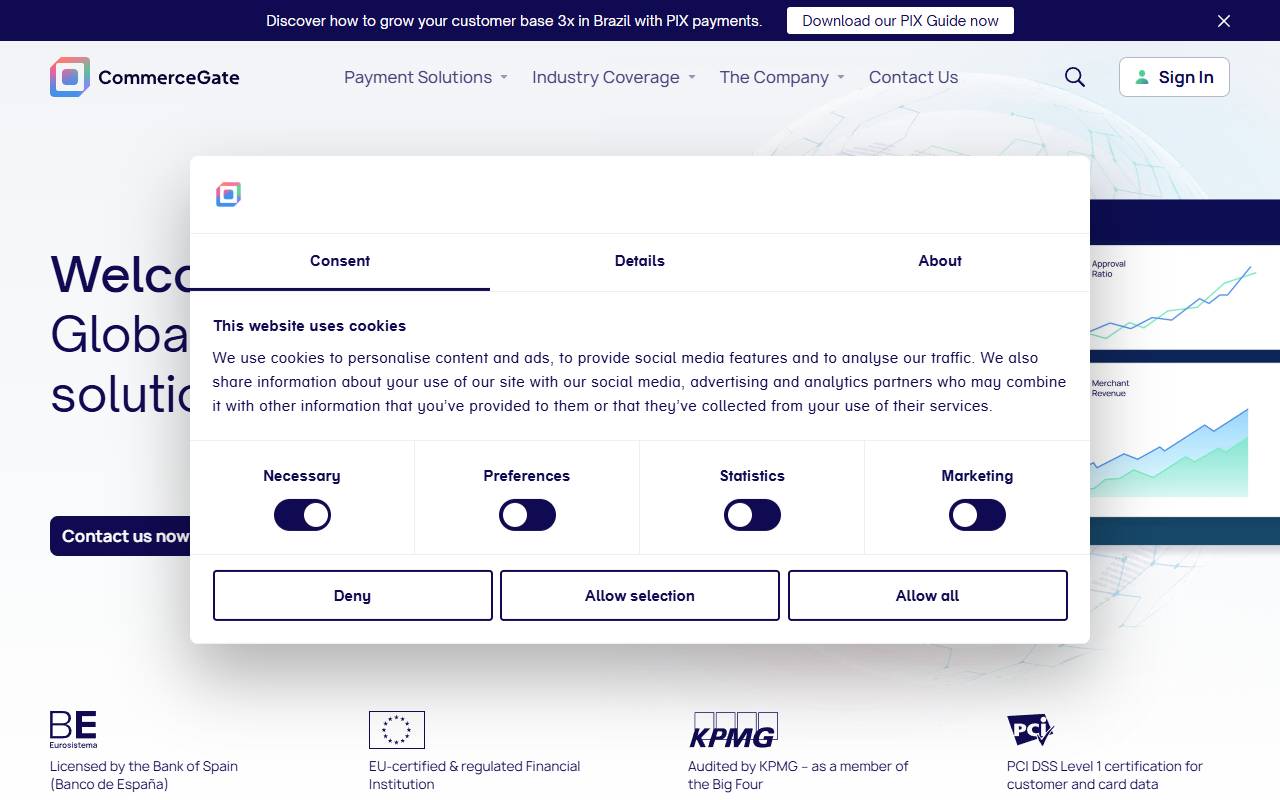Screen dimensions: 1280x800
Task: Switch to the About tab
Action: coord(940,261)
